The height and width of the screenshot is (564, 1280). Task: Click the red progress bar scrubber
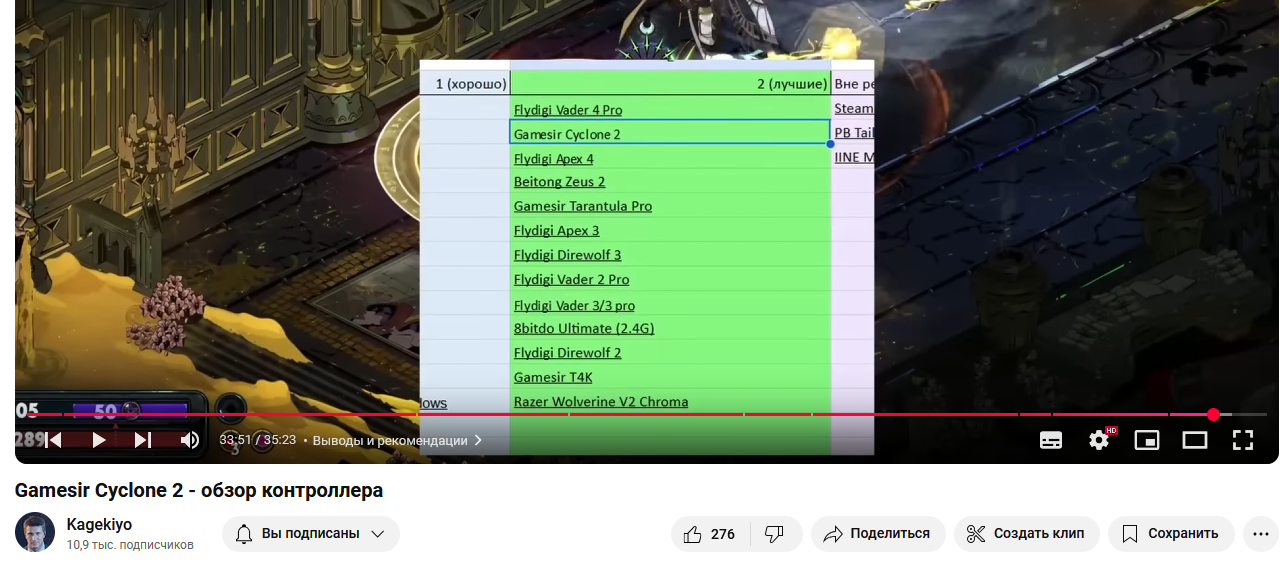point(1213,414)
